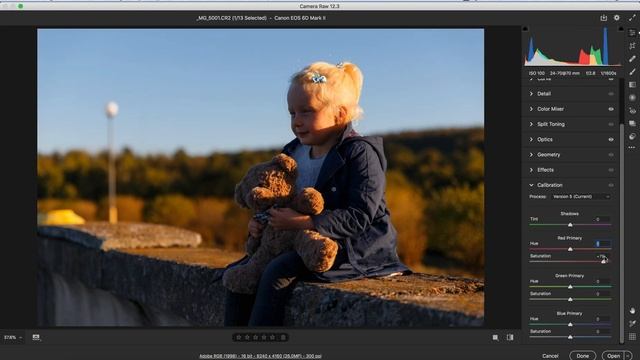Screen dimensions: 640x360
Task: Toggle Optics panel visibility eye
Action: click(x=611, y=140)
